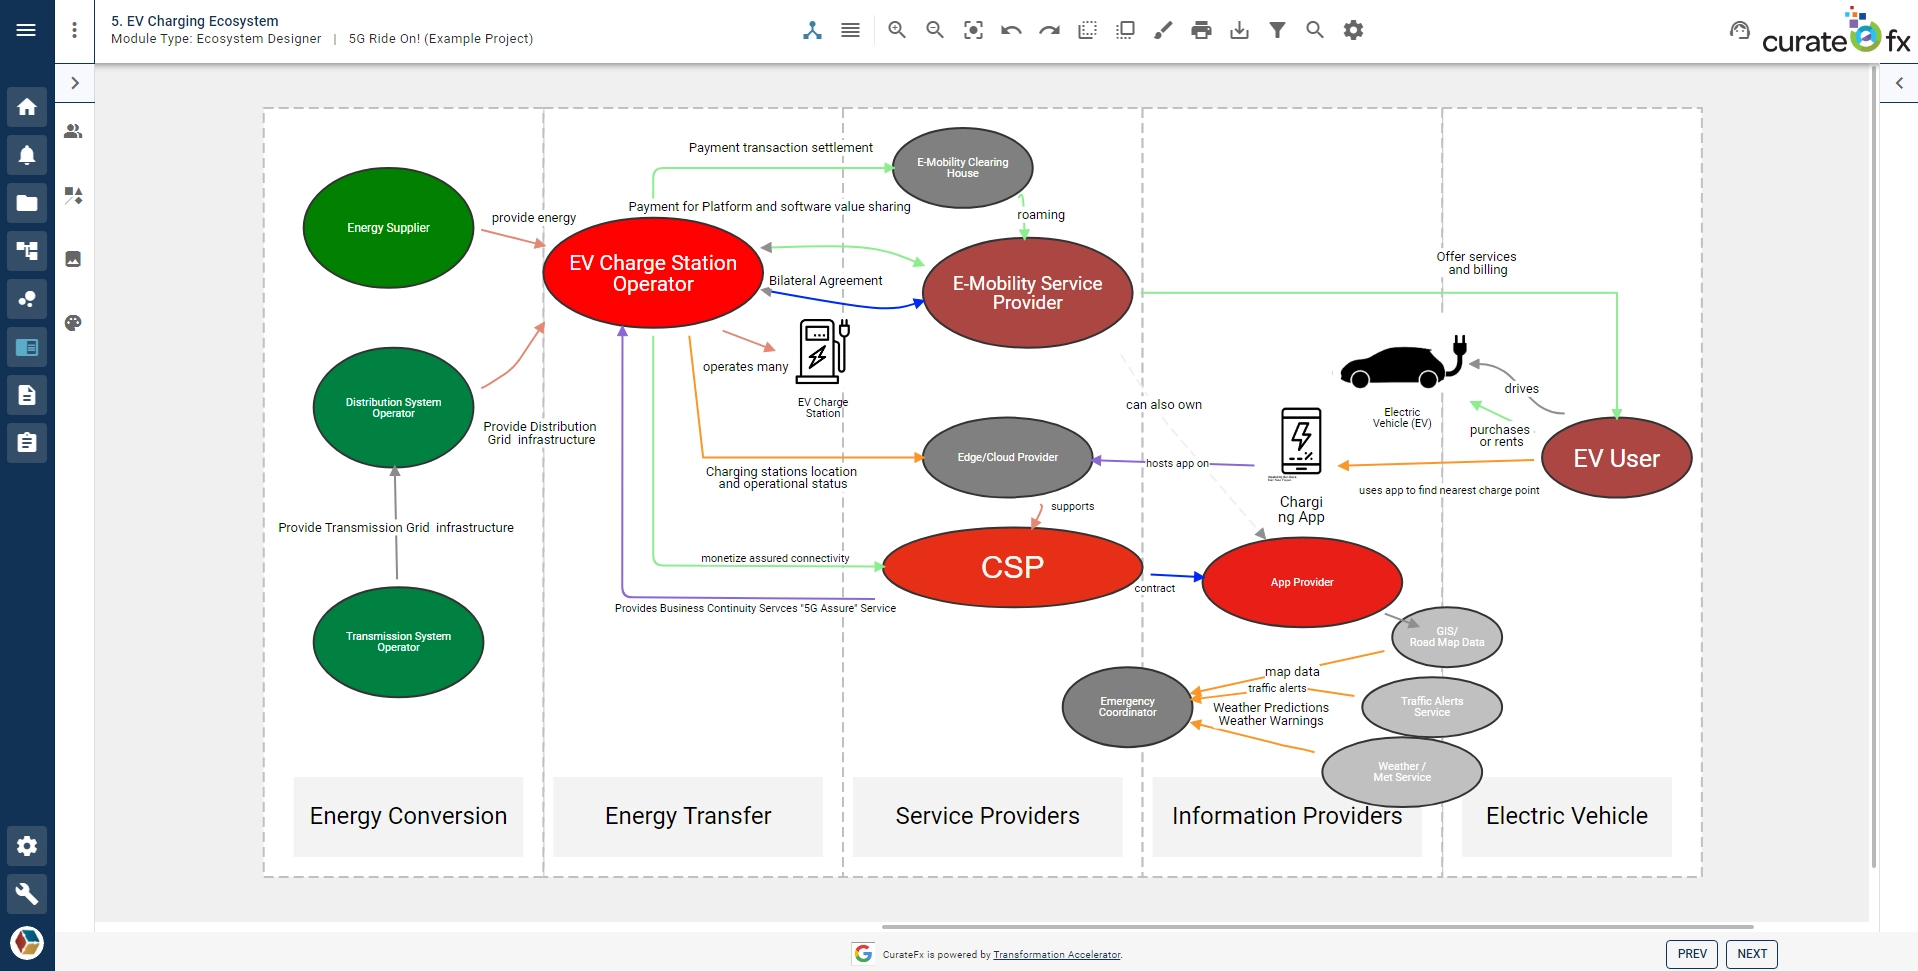Screen dimensions: 1918x971
Task: Go to previous module with PREV
Action: click(x=1692, y=954)
